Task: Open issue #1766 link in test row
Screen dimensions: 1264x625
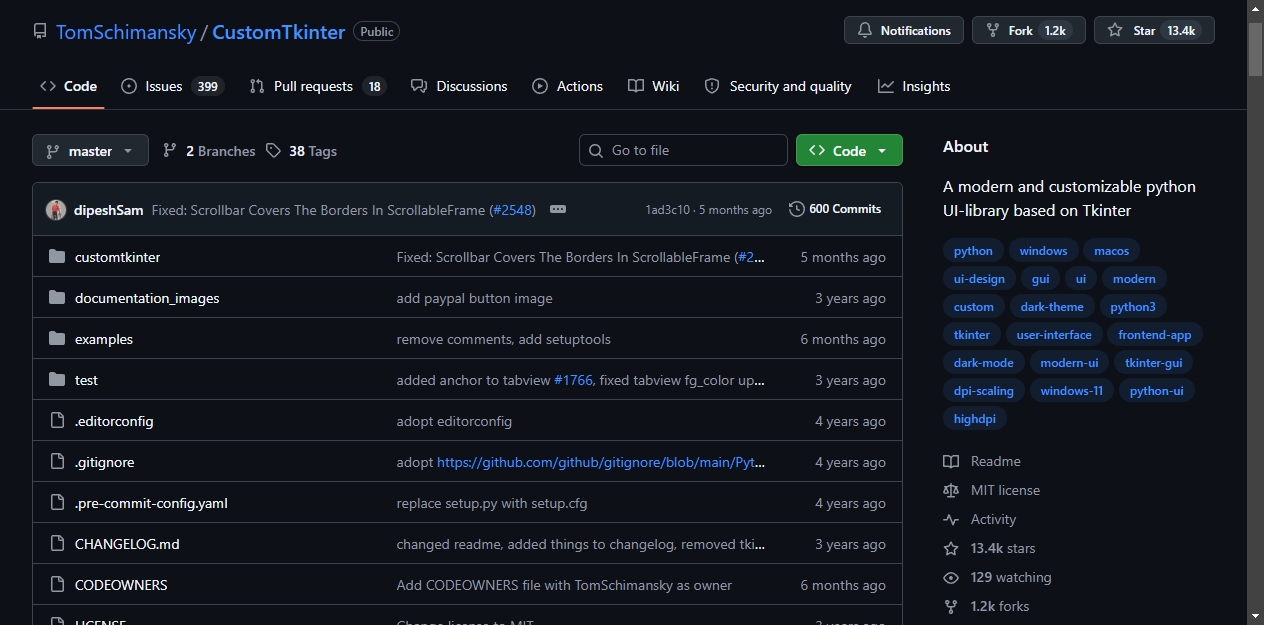Action: tap(573, 380)
